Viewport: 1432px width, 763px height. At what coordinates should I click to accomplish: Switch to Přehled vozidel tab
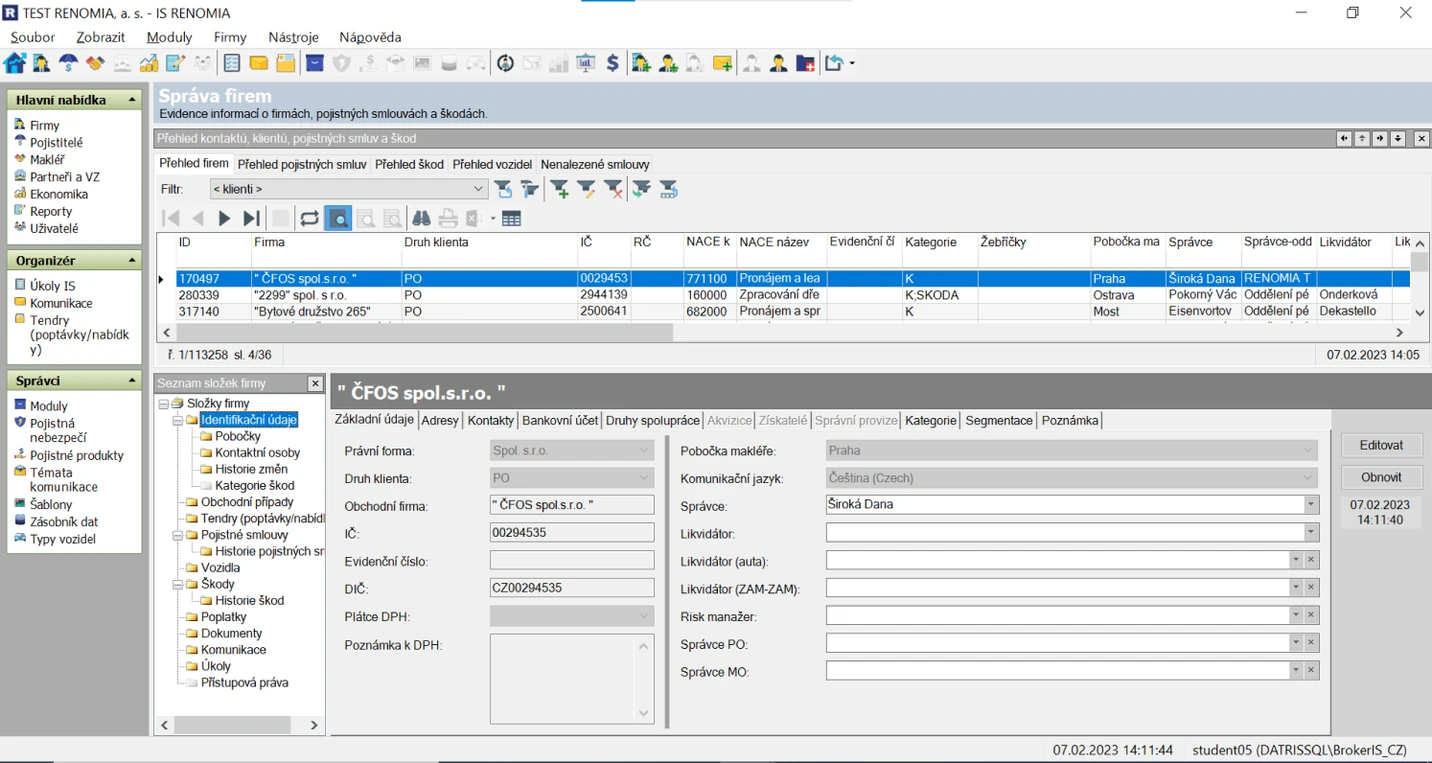click(492, 164)
